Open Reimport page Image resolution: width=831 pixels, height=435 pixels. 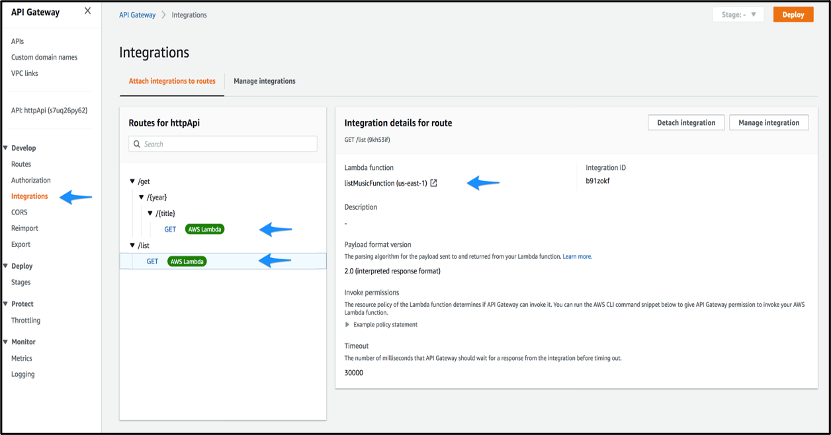(x=25, y=228)
